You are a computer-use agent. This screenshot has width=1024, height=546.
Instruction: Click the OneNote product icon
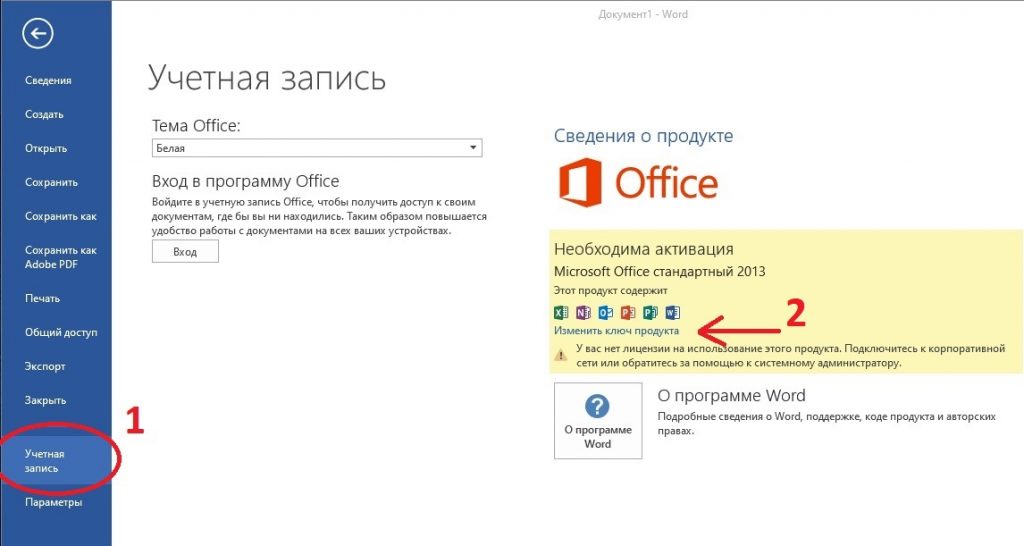pyautogui.click(x=583, y=312)
